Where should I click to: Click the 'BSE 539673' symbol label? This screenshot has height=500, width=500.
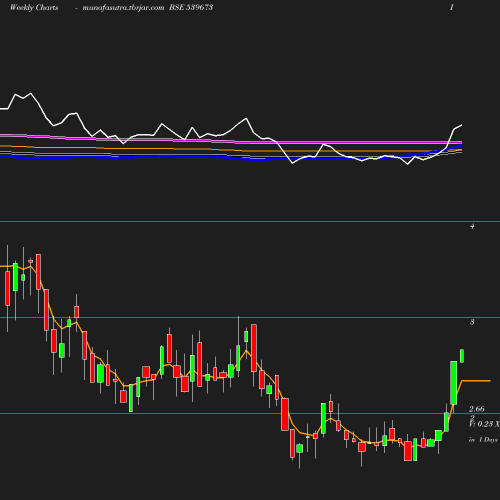(x=191, y=7)
